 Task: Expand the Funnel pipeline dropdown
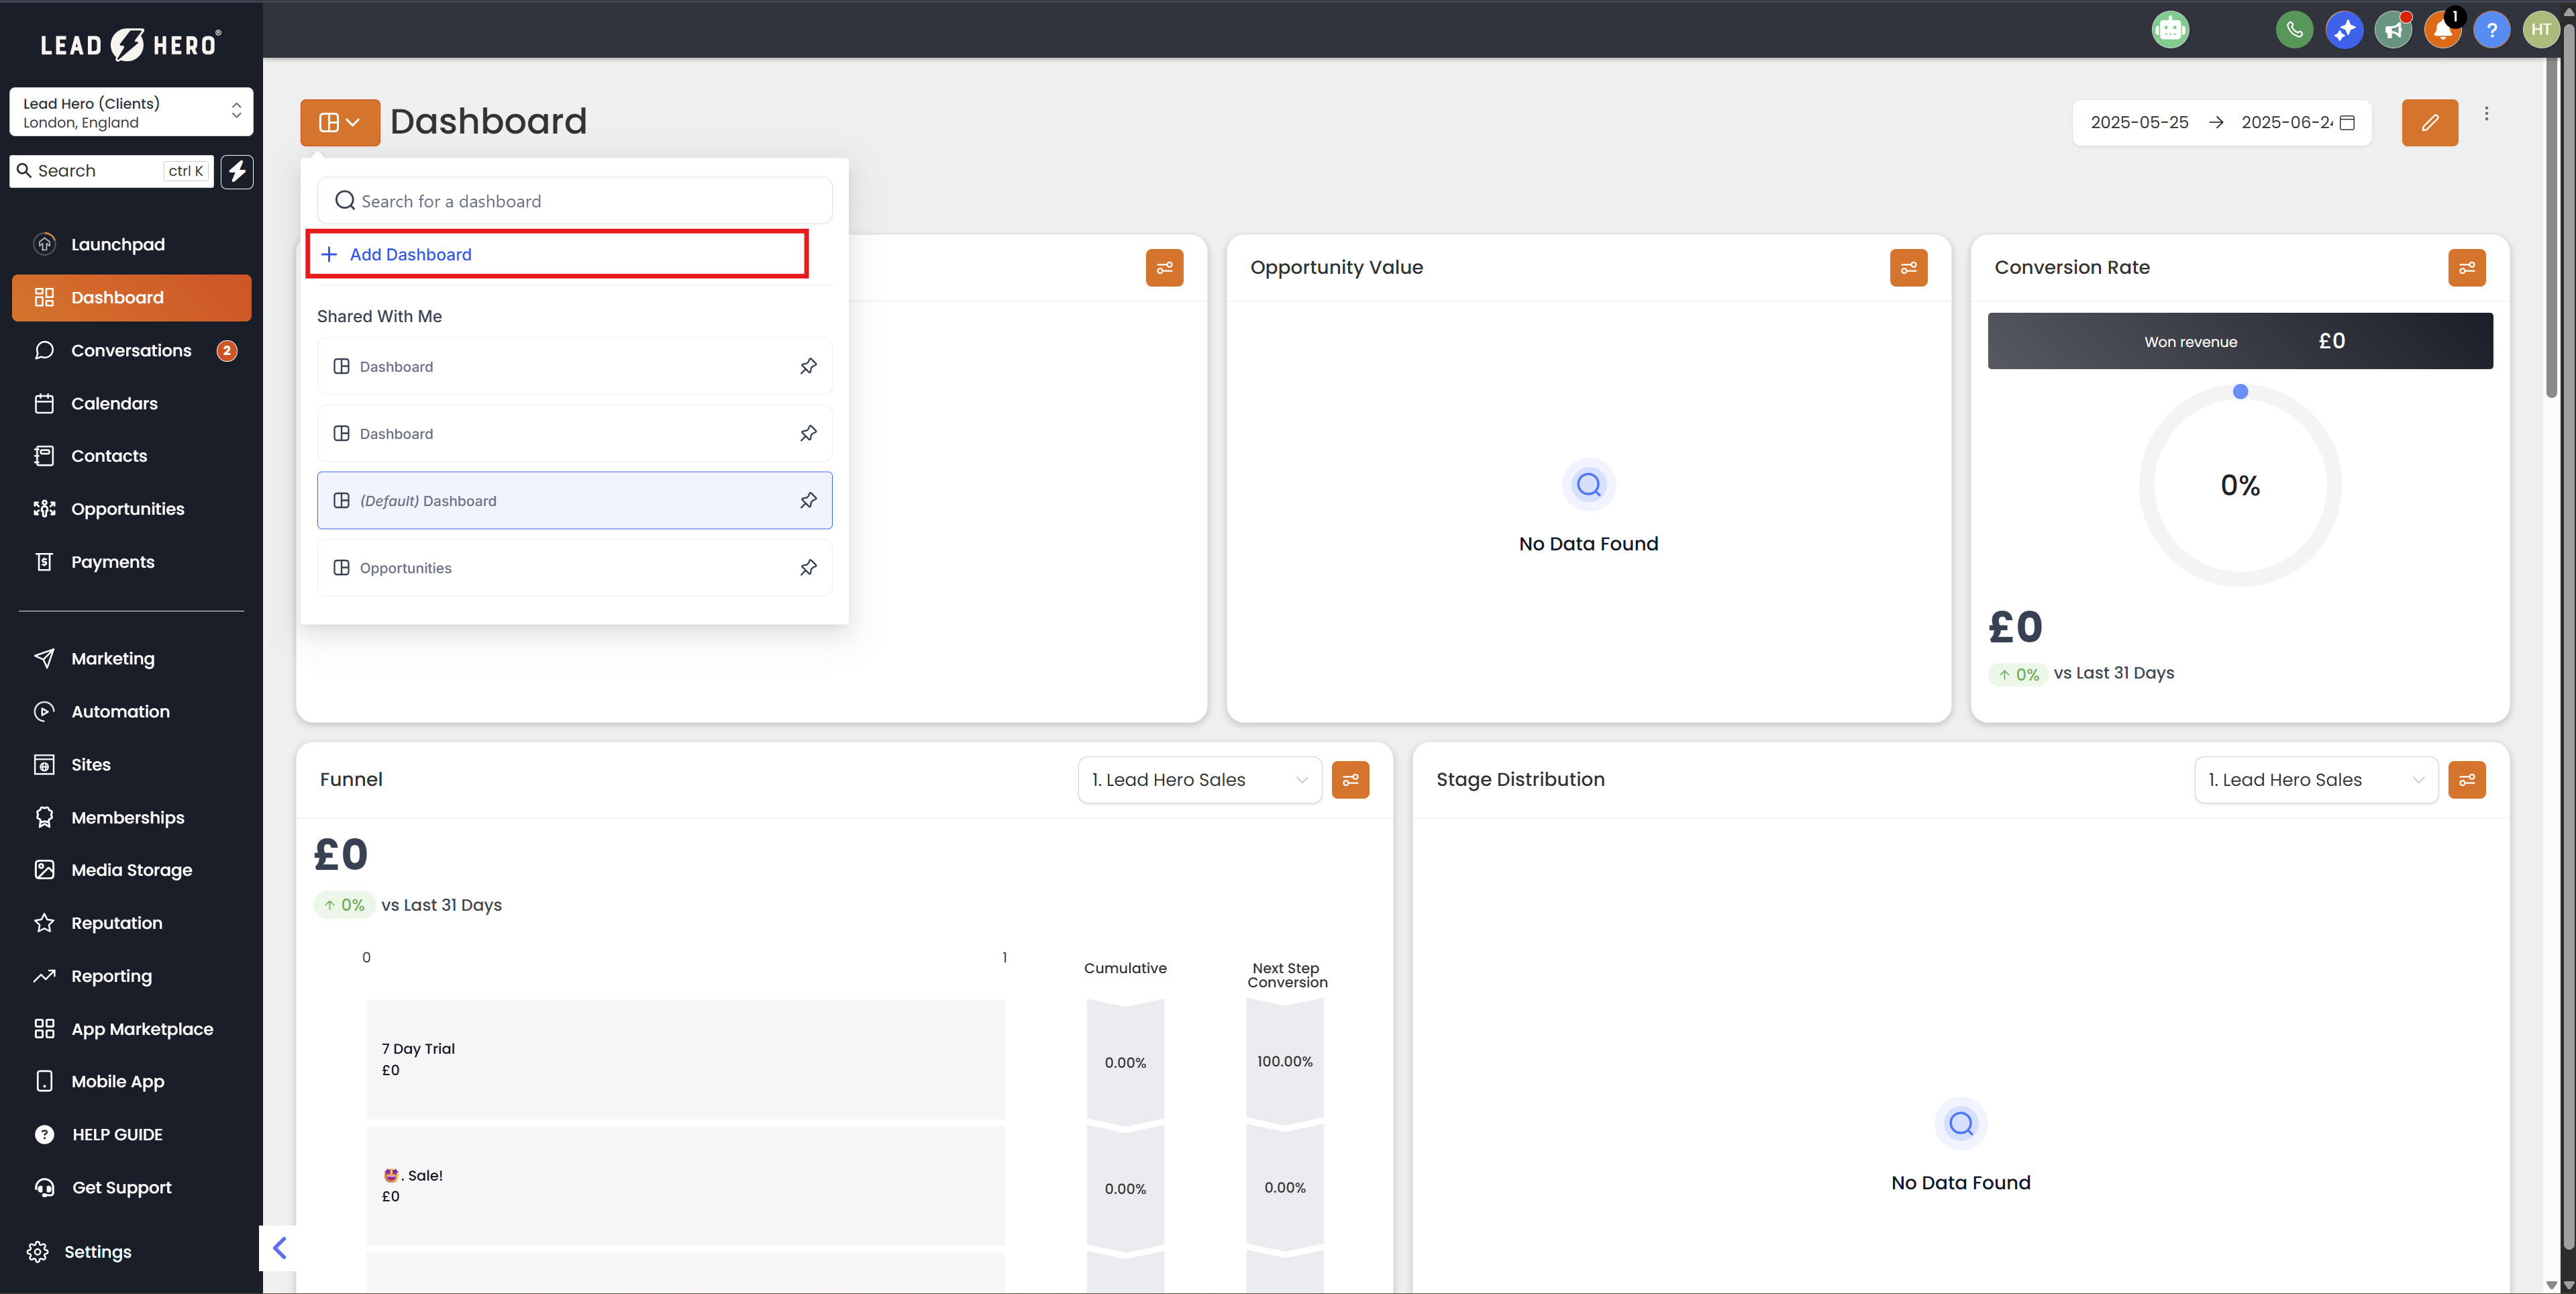pyautogui.click(x=1199, y=780)
